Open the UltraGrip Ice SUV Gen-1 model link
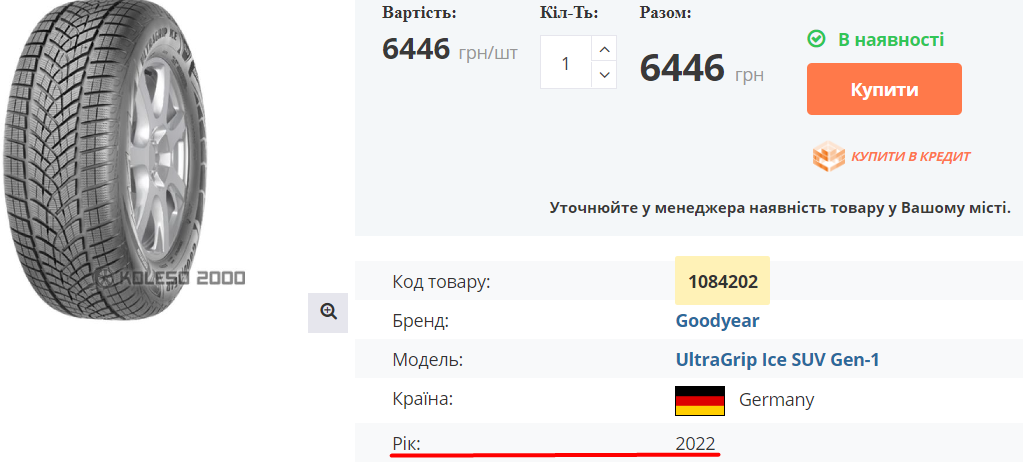1023x468 pixels. tap(777, 360)
